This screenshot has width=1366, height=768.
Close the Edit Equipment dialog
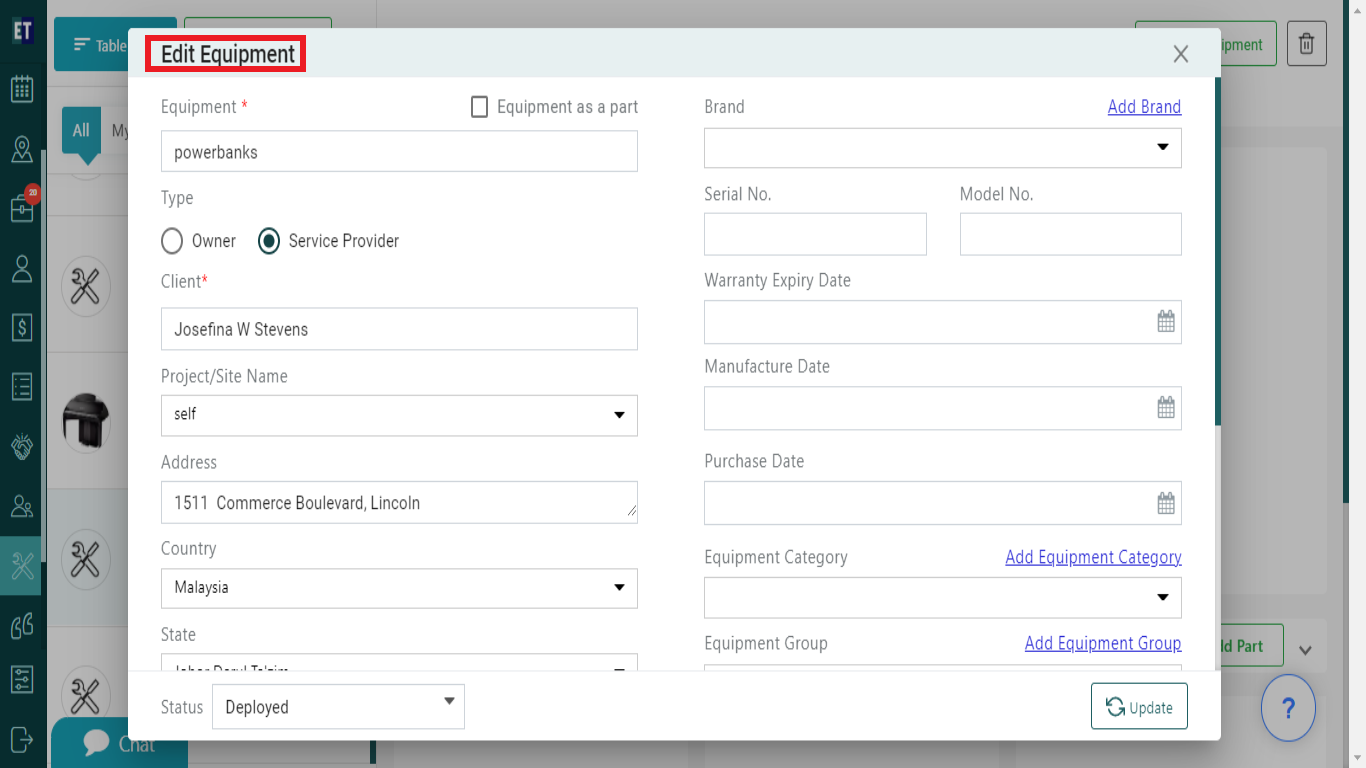1181,54
